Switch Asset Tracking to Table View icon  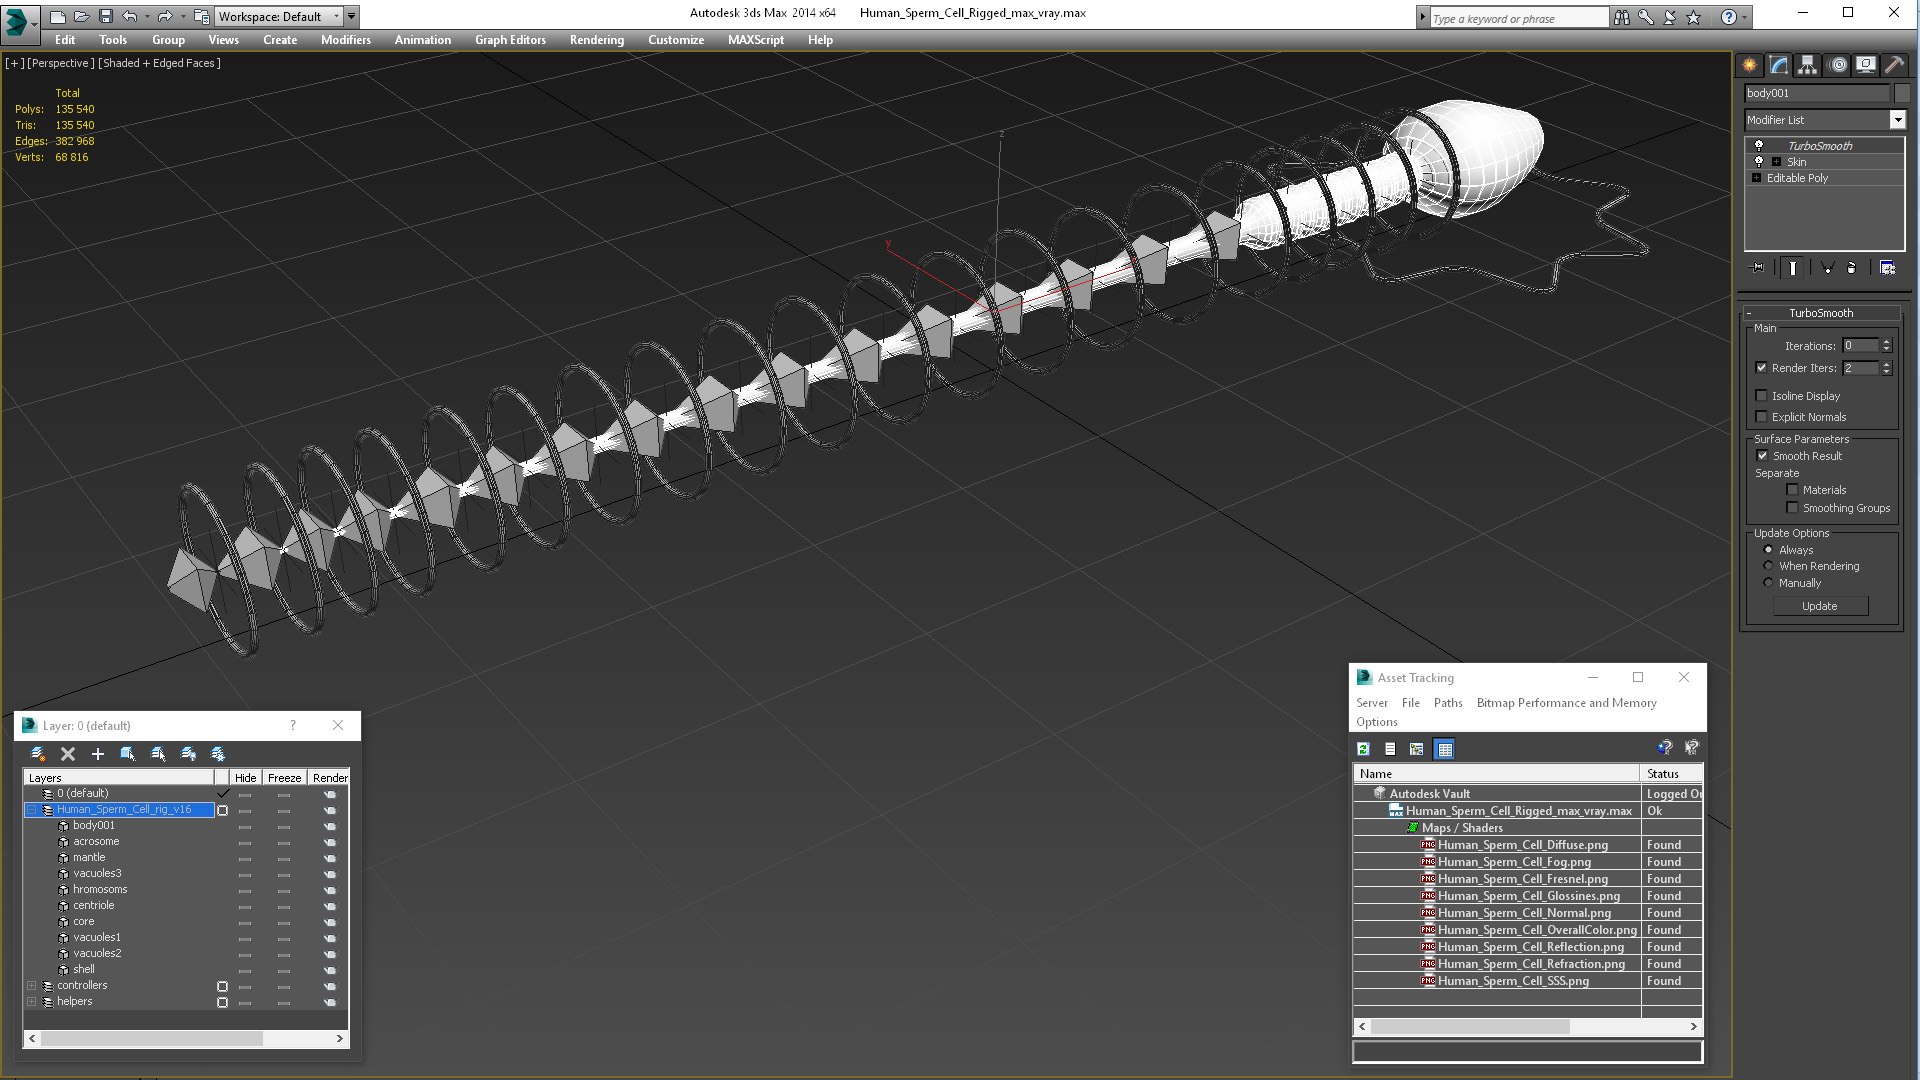point(1444,749)
